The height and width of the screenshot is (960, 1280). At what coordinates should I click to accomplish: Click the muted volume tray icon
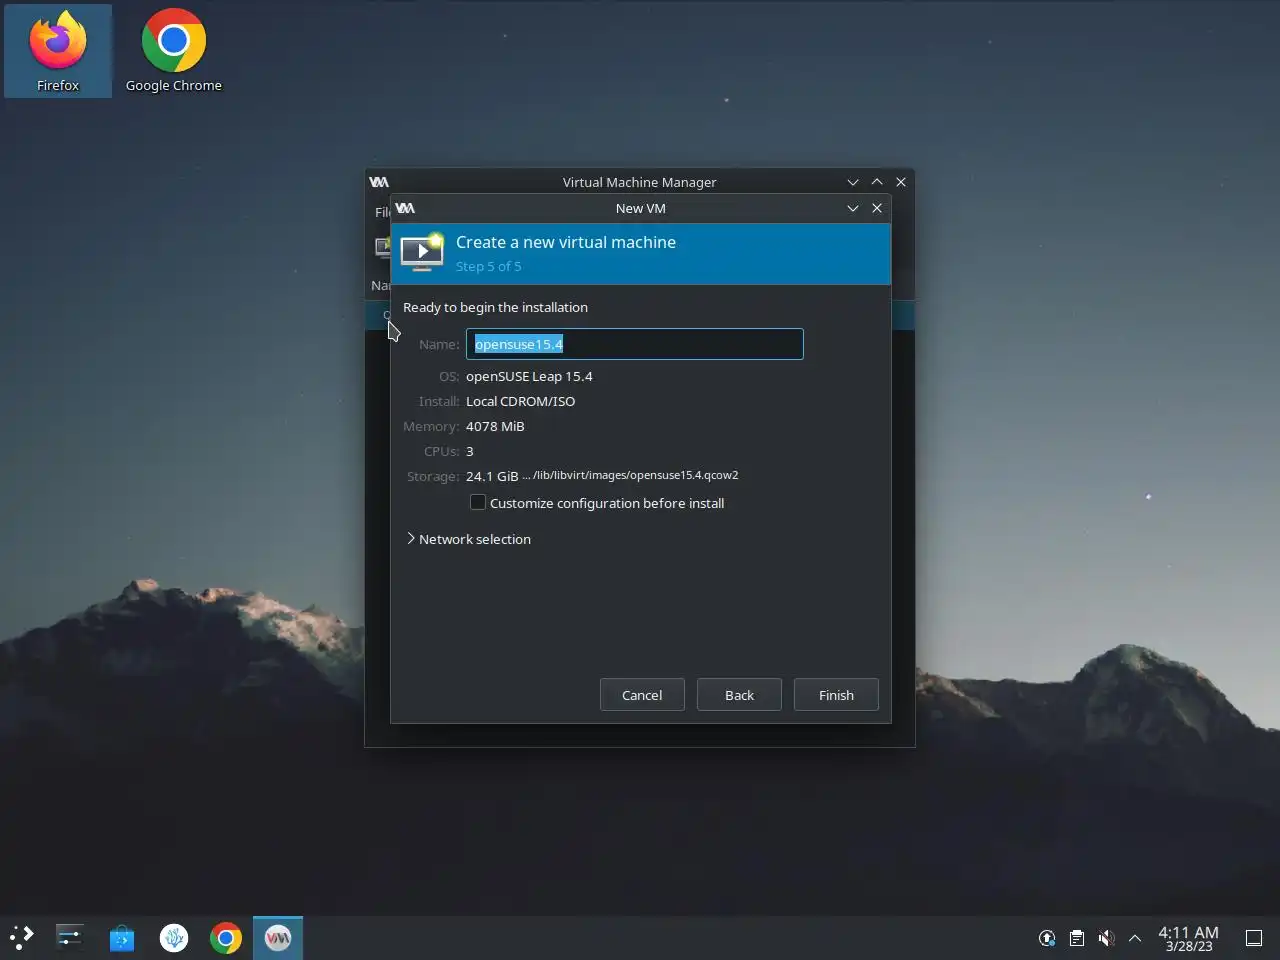click(1106, 938)
